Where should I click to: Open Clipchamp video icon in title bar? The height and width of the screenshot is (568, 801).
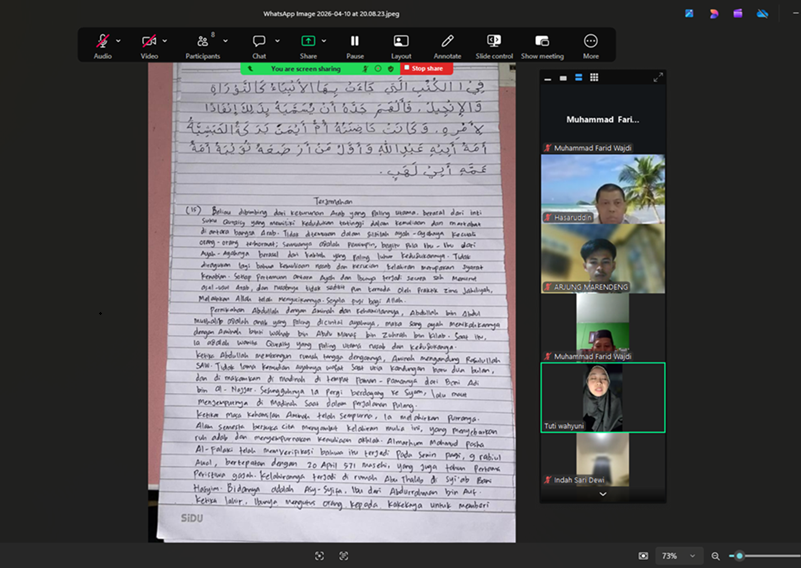click(738, 14)
